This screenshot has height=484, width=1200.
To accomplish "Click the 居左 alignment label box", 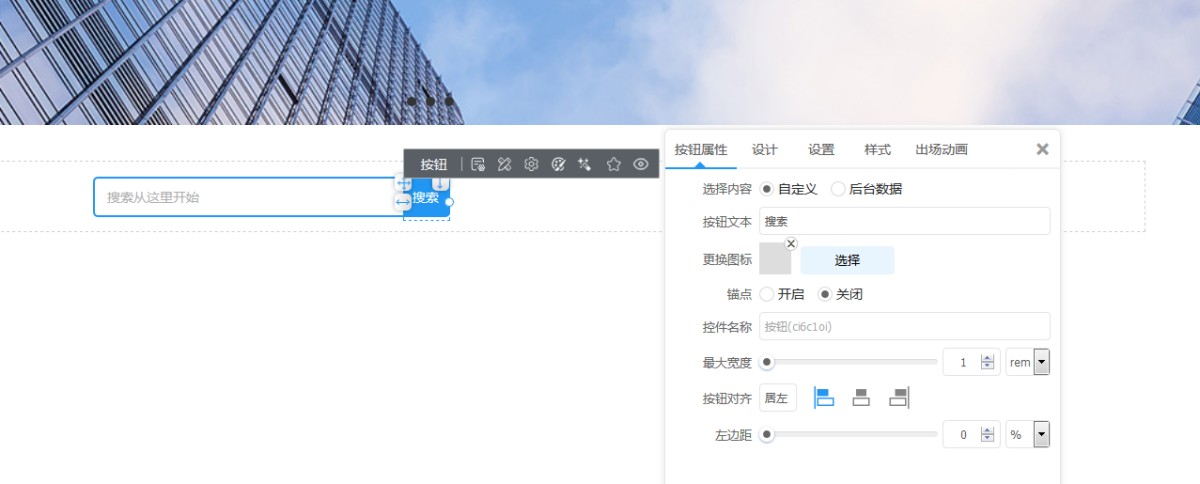I will (778, 398).
